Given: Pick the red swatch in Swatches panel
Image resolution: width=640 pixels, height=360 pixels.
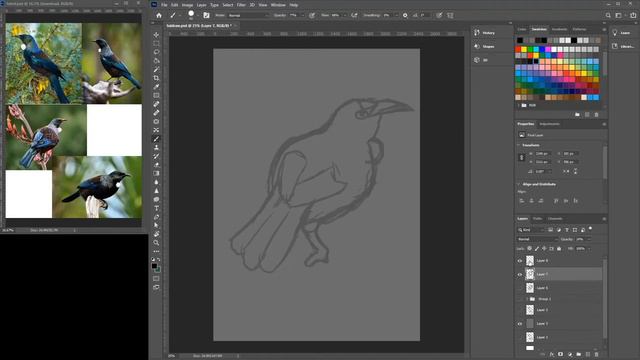Looking at the screenshot, I should point(518,49).
